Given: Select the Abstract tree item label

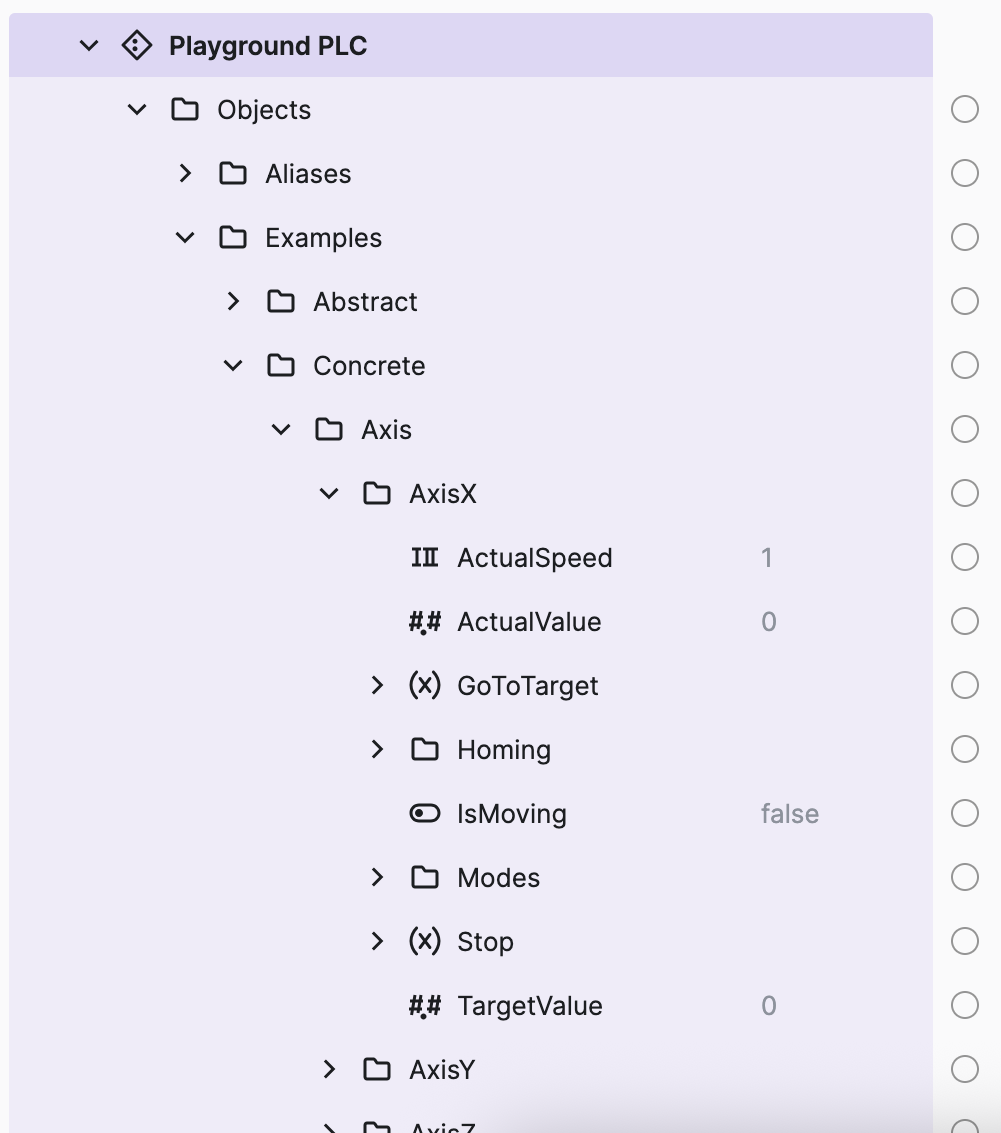Looking at the screenshot, I should tap(365, 302).
